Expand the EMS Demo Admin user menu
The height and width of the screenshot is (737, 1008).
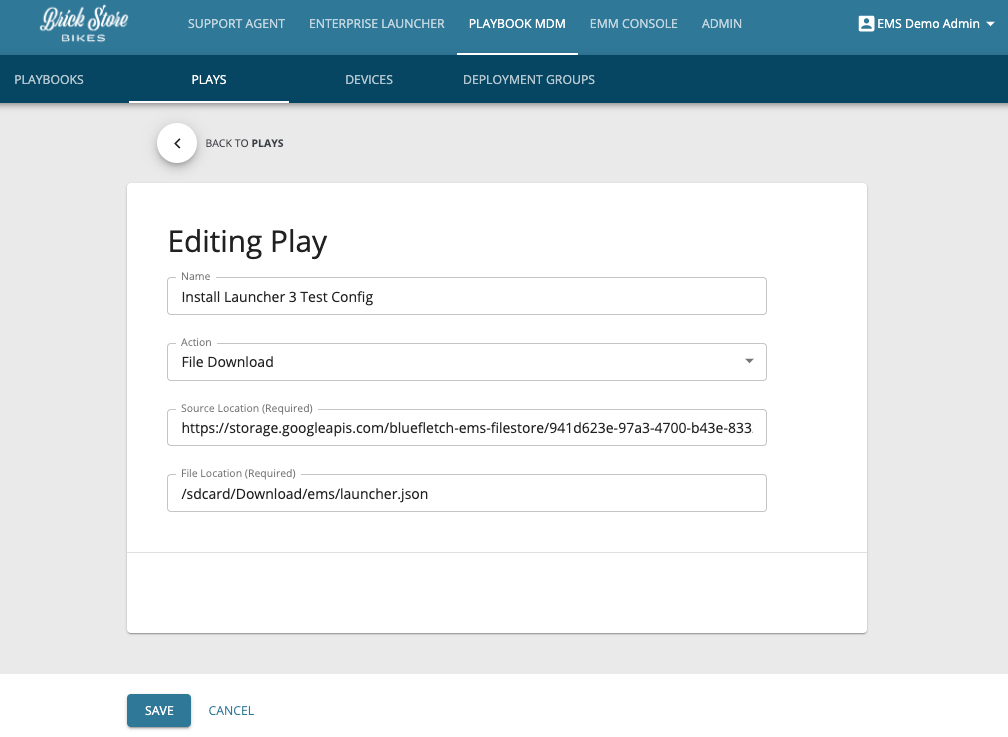(x=925, y=23)
